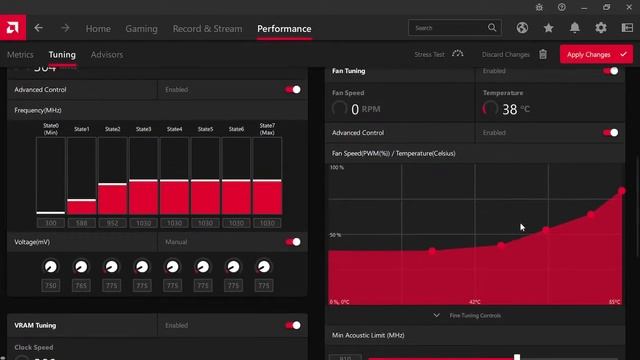Select the Performance tab

pos(284,29)
